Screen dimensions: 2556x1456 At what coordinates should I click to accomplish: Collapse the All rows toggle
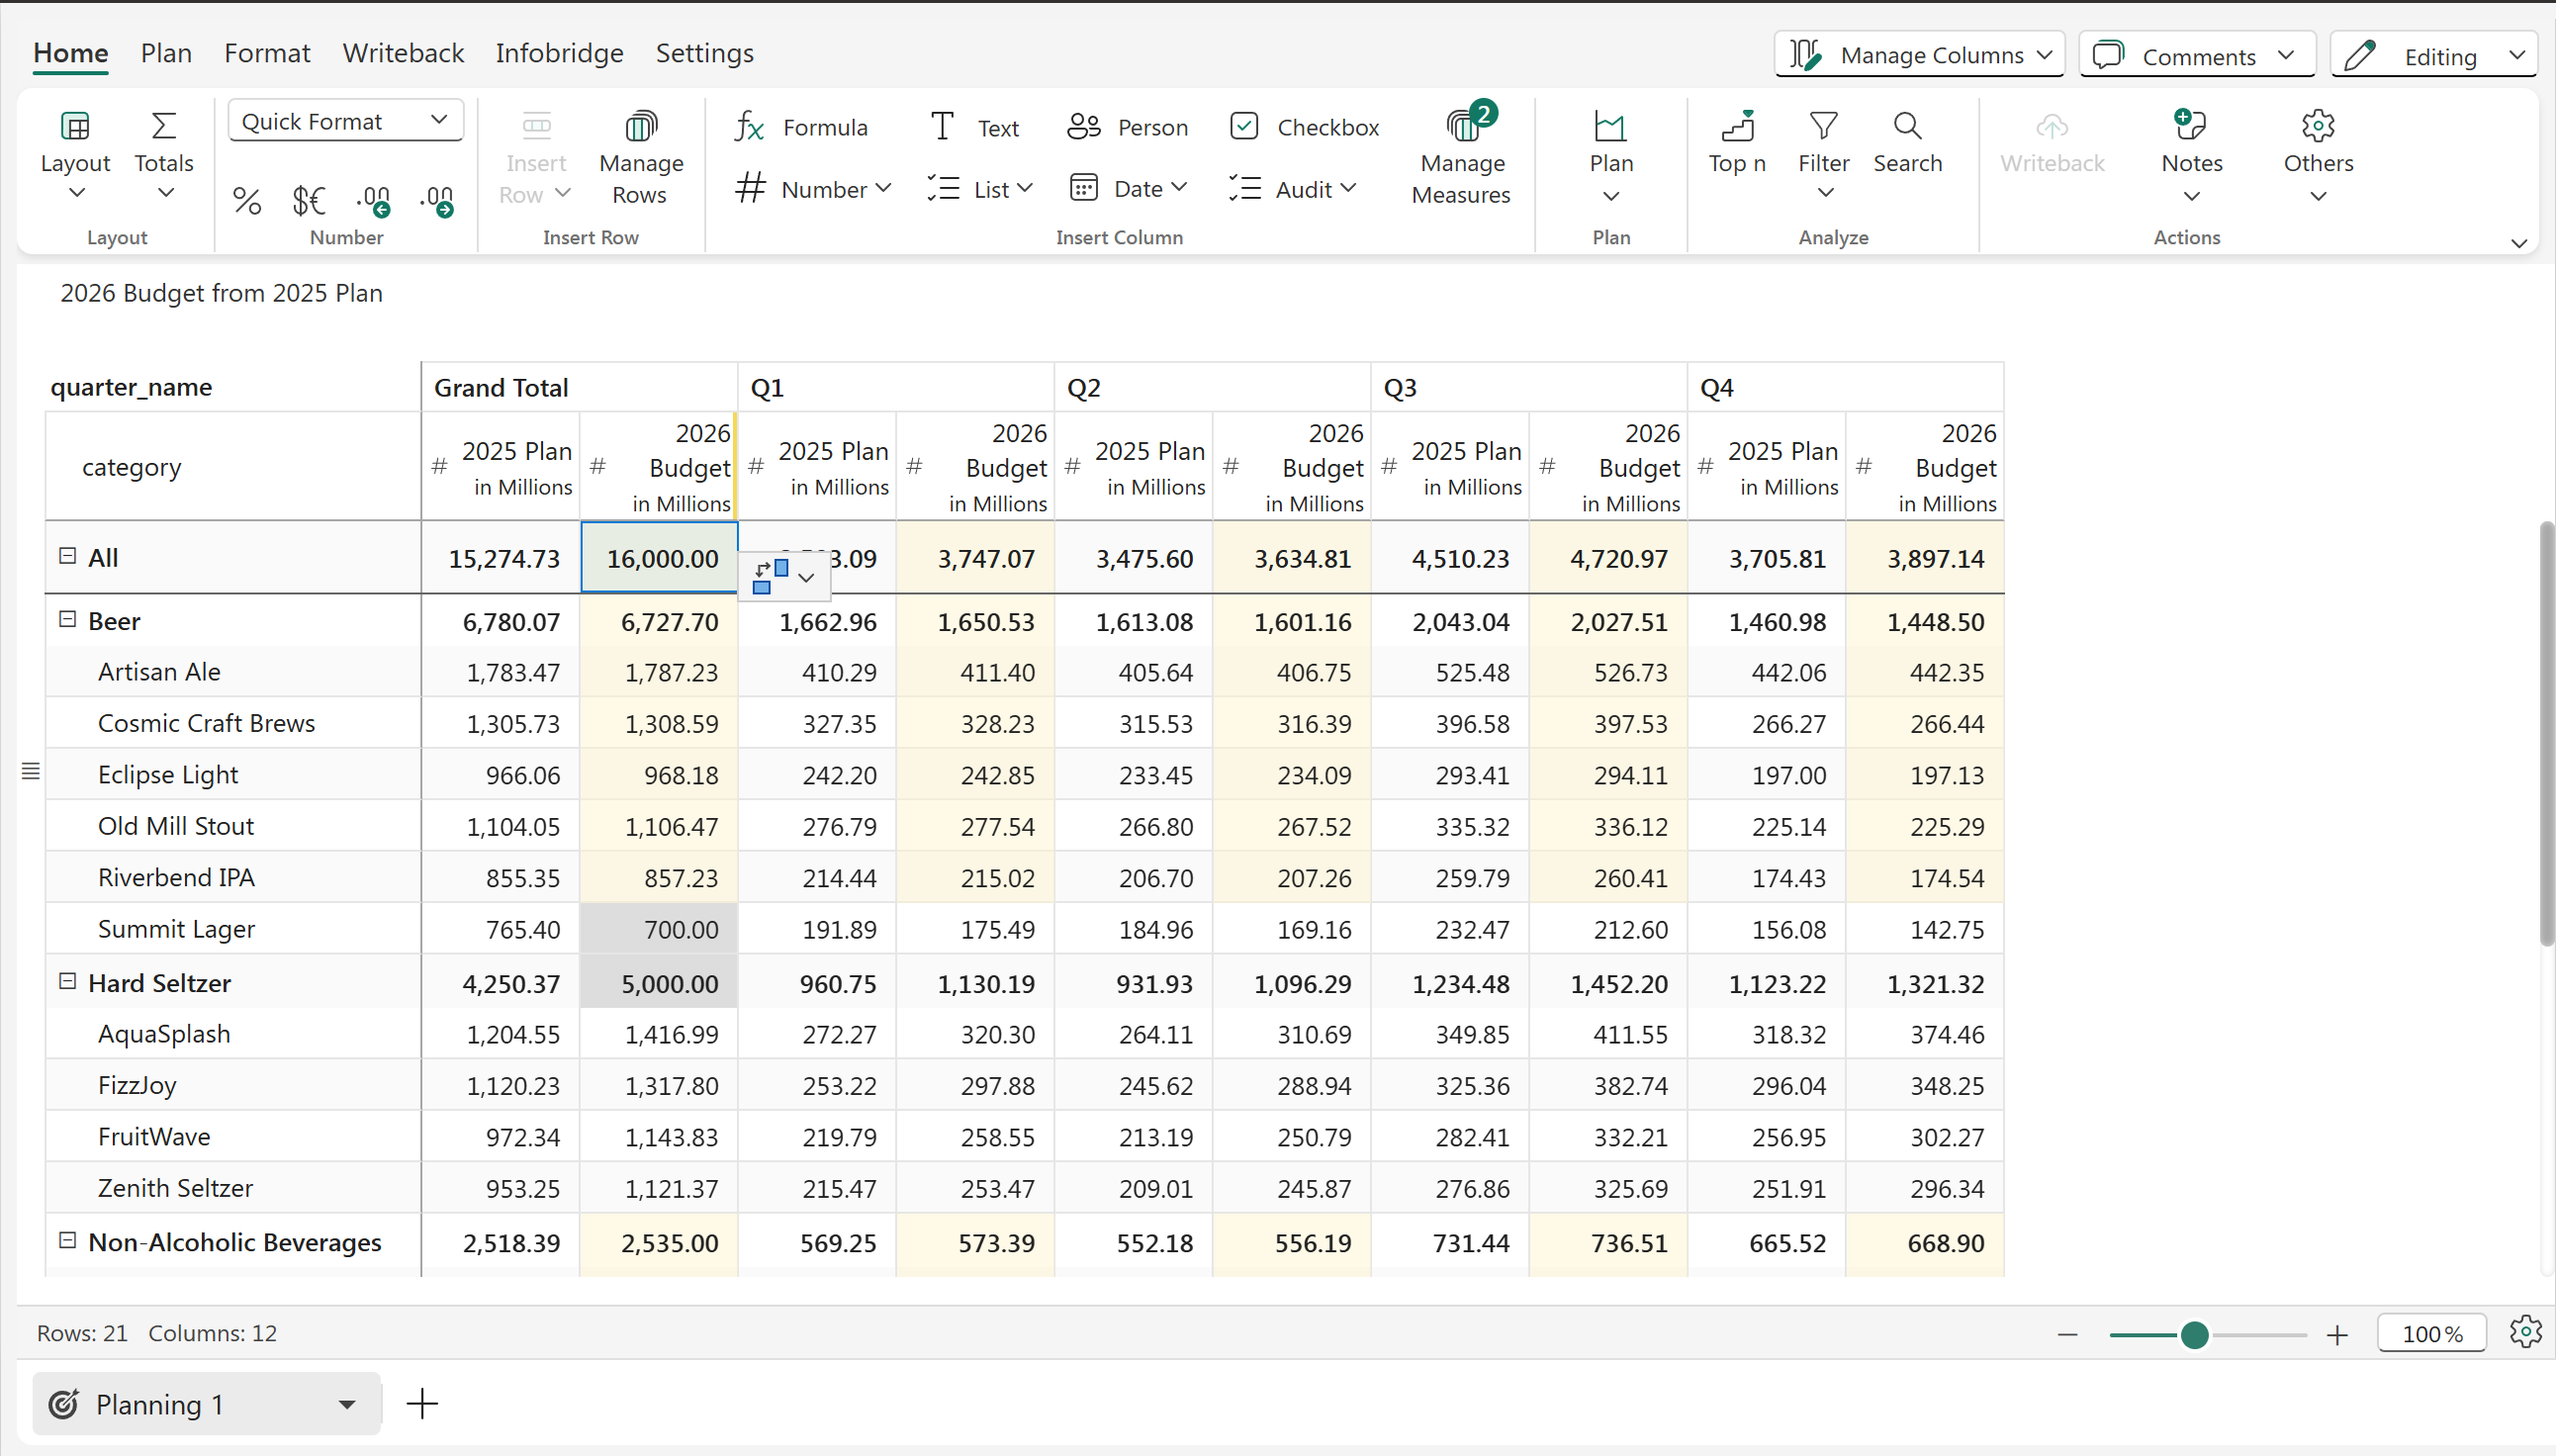point(68,556)
